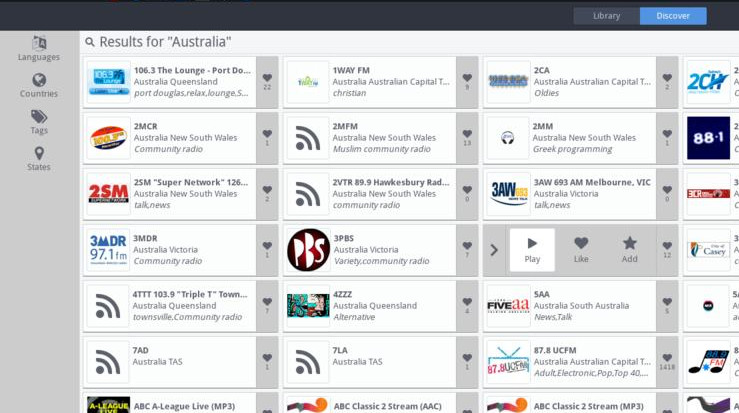
Task: Switch to the Library tab
Action: [607, 16]
